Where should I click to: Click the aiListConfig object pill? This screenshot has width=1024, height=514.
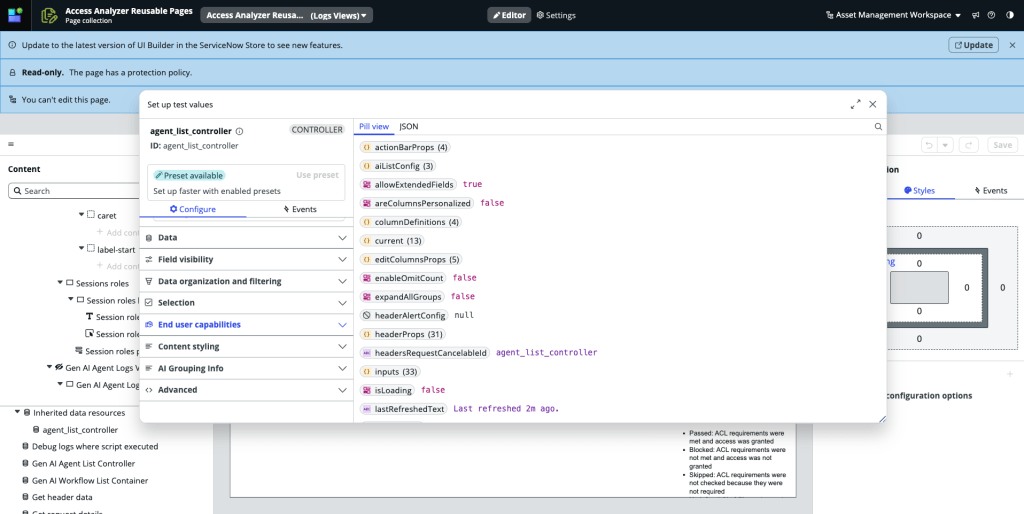coord(398,166)
